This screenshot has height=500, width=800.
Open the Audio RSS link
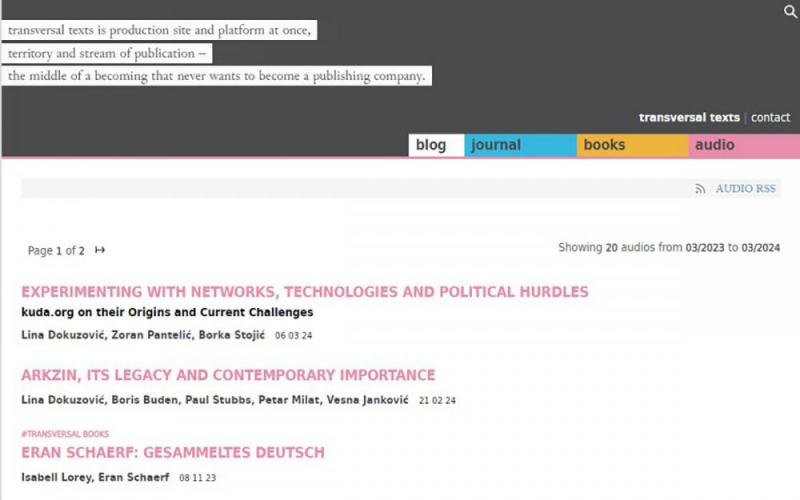[745, 189]
